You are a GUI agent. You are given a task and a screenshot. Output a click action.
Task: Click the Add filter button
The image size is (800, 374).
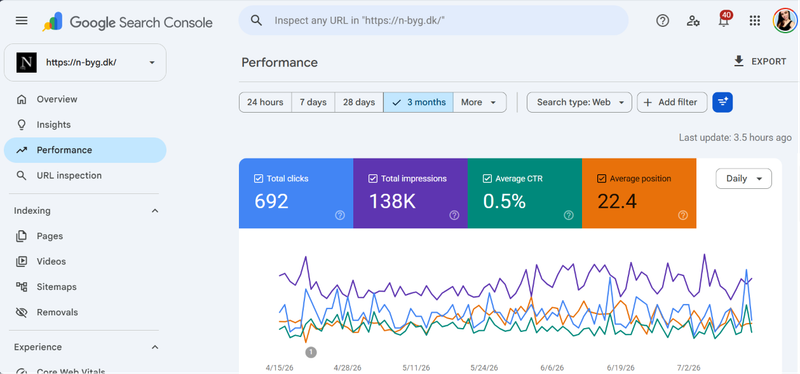[672, 102]
